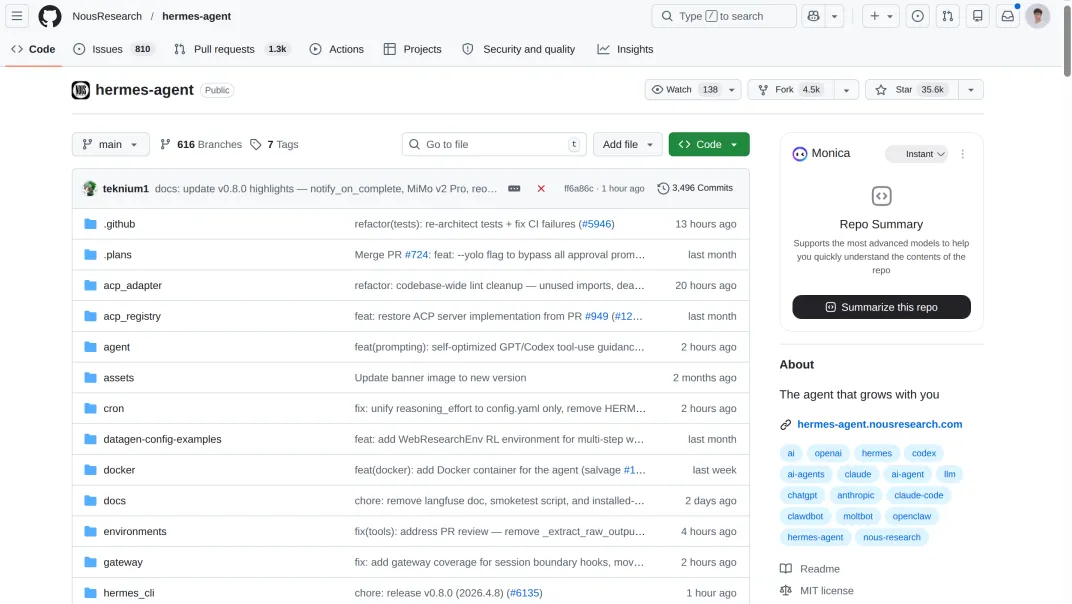Screen dimensions: 1072x604
Task: Open pull request #5946 link
Action: click(596, 224)
